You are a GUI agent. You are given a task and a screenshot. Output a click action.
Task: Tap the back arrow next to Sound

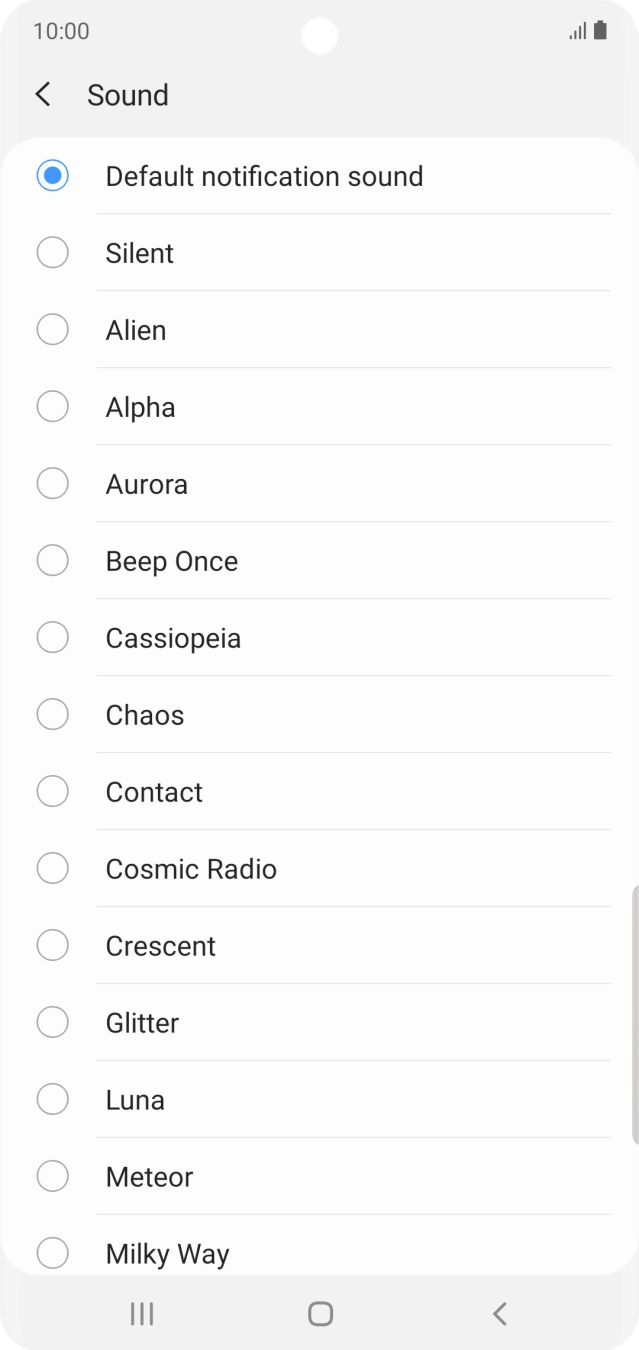(x=42, y=94)
